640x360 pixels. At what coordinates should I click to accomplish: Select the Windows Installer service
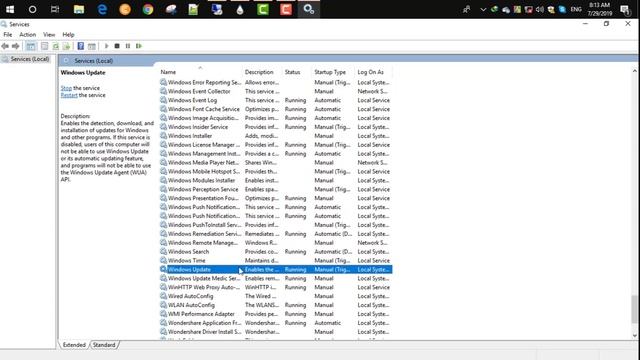(x=276, y=136)
